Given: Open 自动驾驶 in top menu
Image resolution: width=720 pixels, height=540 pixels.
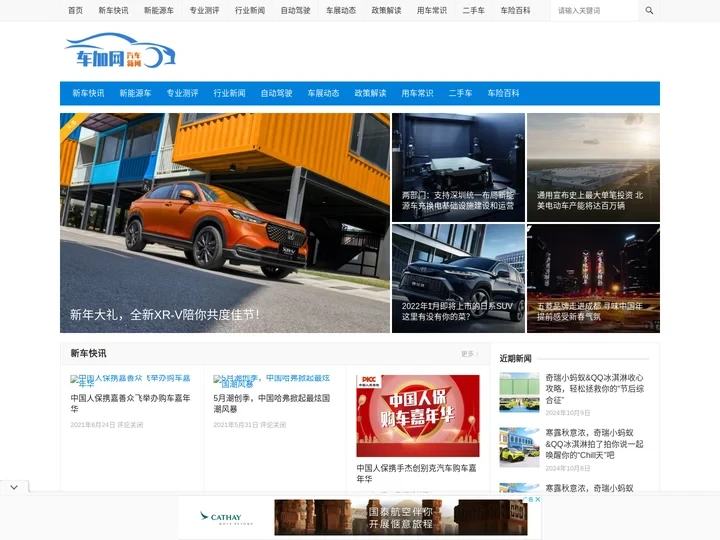Looking at the screenshot, I should click(295, 10).
